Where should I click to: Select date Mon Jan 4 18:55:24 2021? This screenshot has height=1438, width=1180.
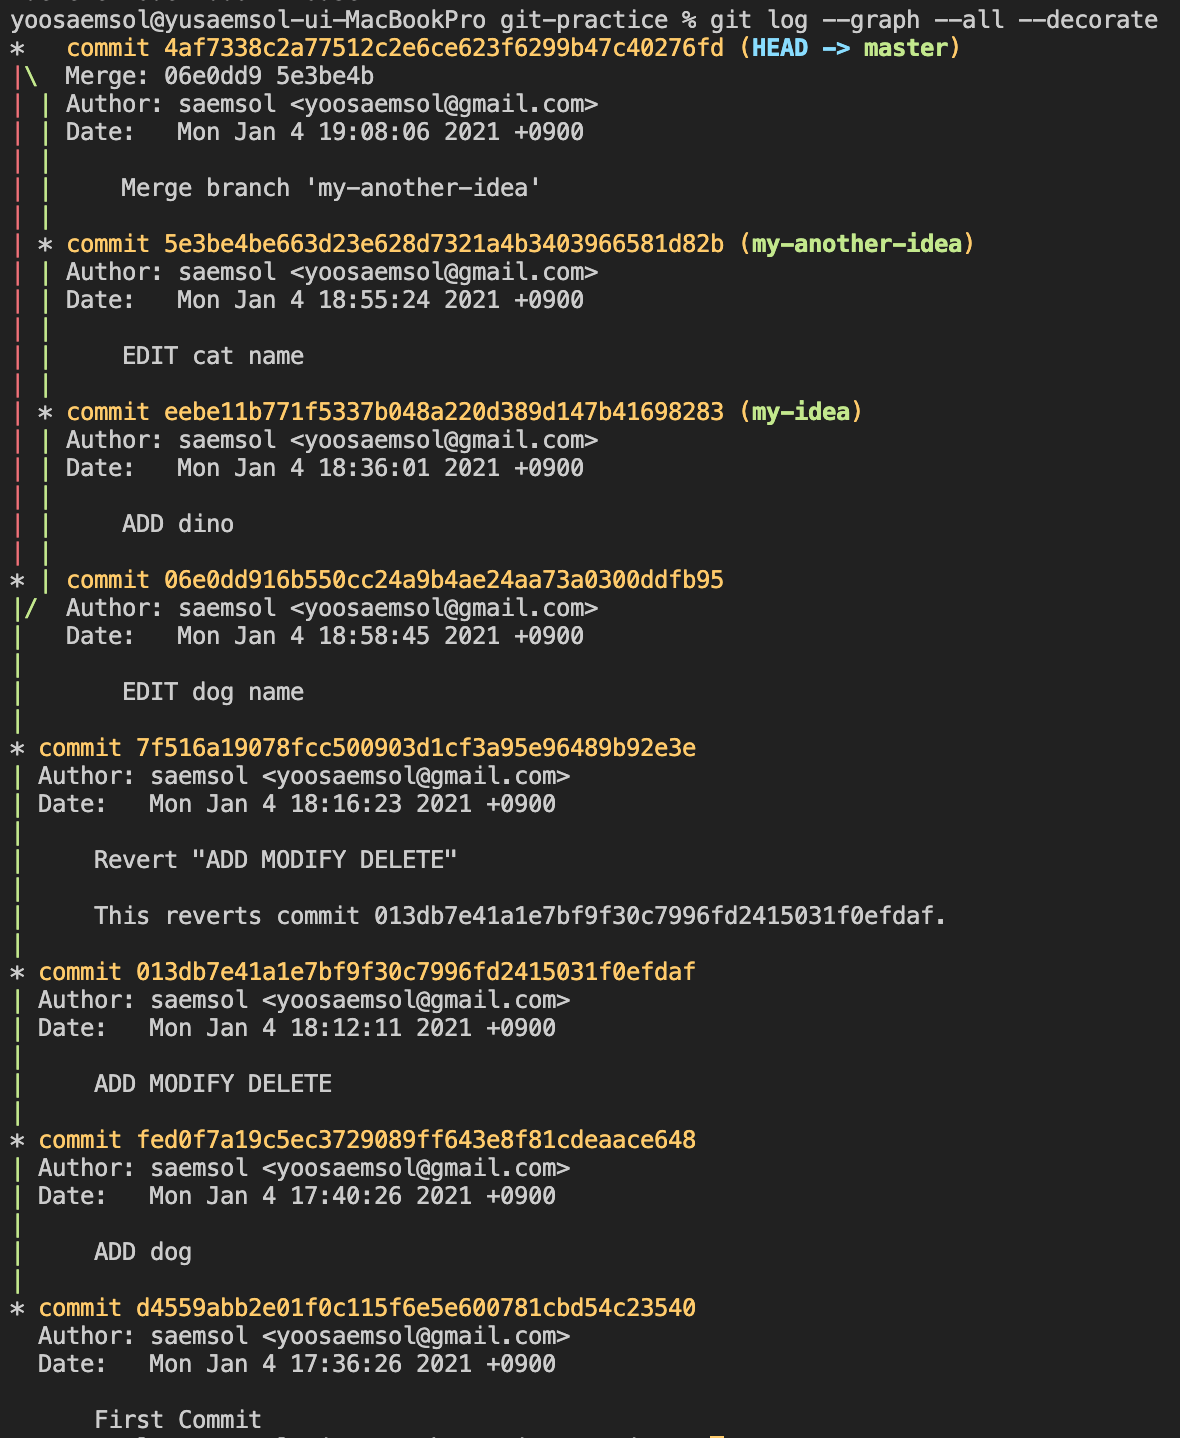pyautogui.click(x=338, y=300)
